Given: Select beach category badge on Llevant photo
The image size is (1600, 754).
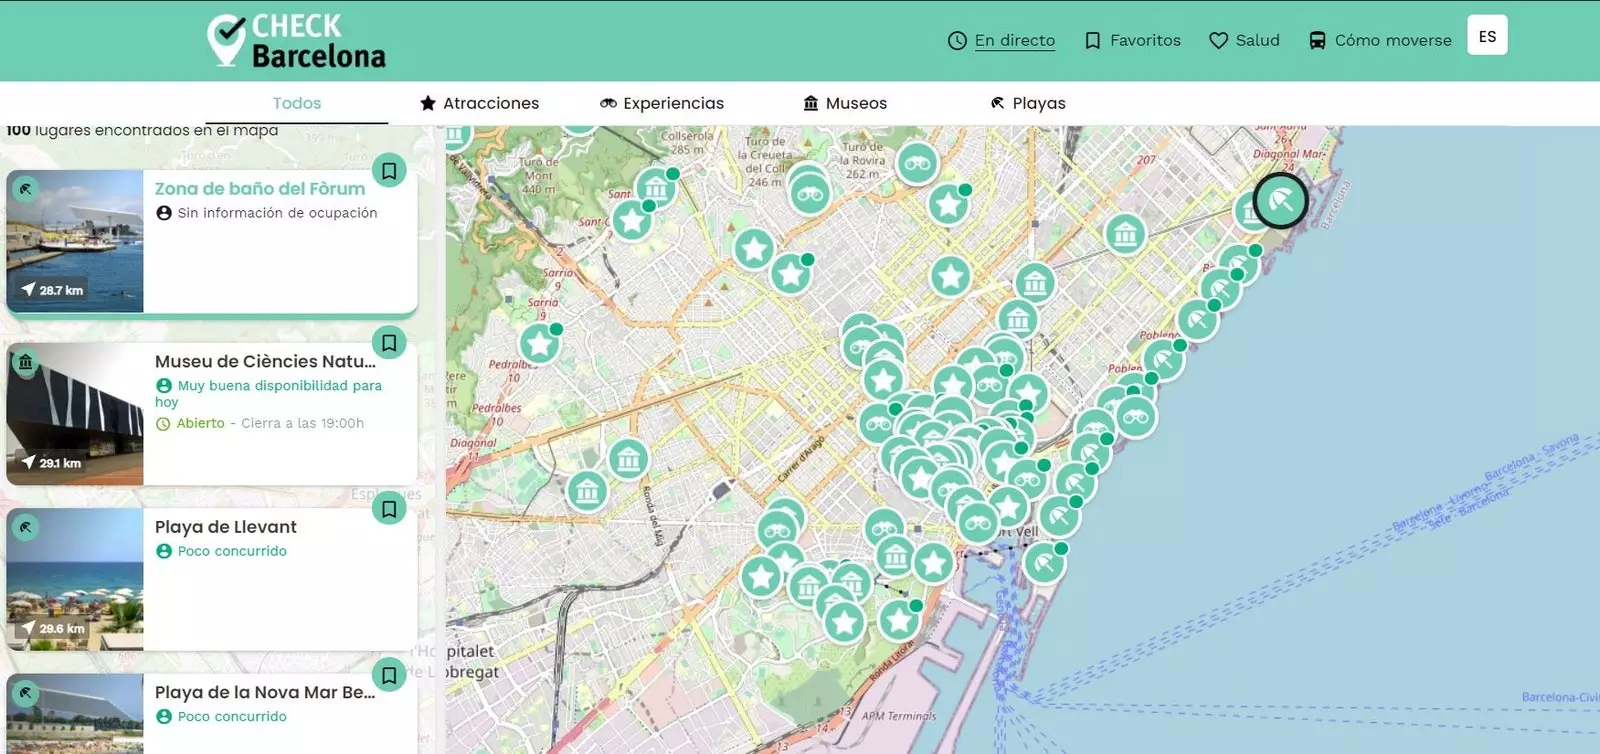Looking at the screenshot, I should pyautogui.click(x=26, y=527).
